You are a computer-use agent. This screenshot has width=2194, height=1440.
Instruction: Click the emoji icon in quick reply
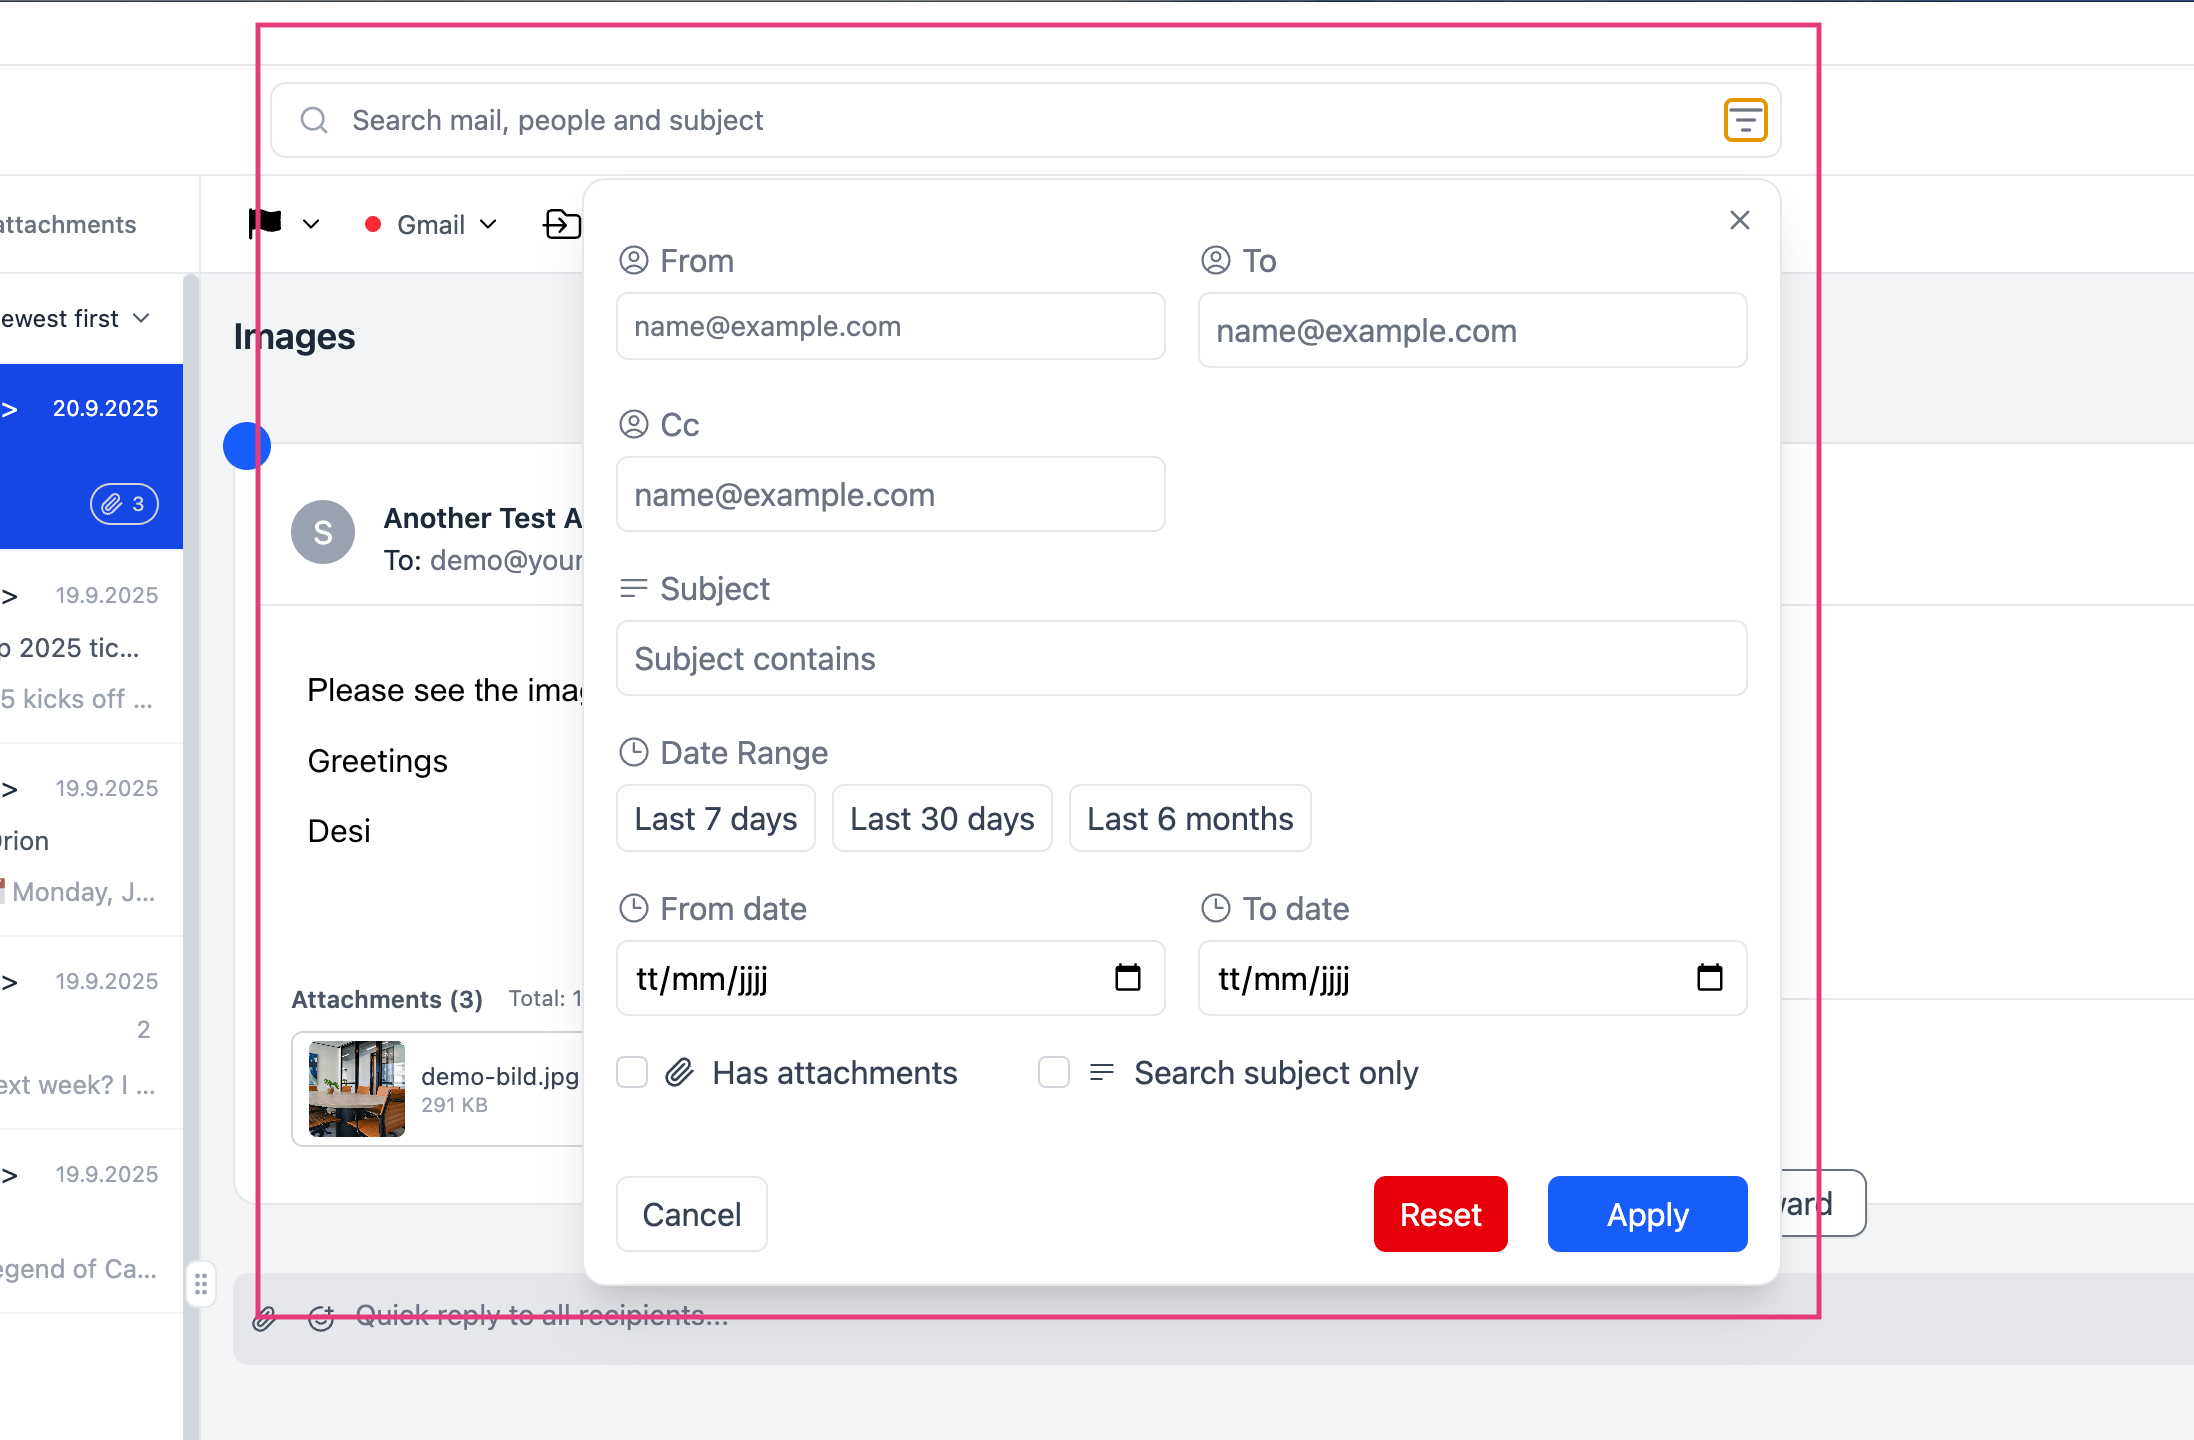tap(321, 1318)
